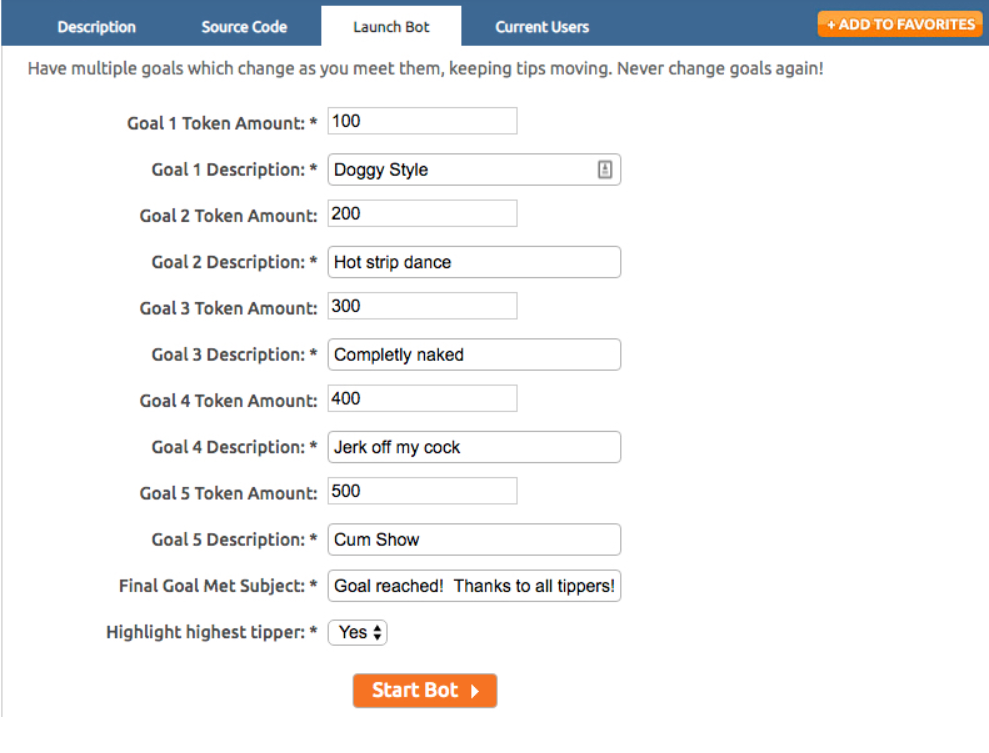The width and height of the screenshot is (989, 753).
Task: Click the Add to Favorites button
Action: [x=900, y=24]
